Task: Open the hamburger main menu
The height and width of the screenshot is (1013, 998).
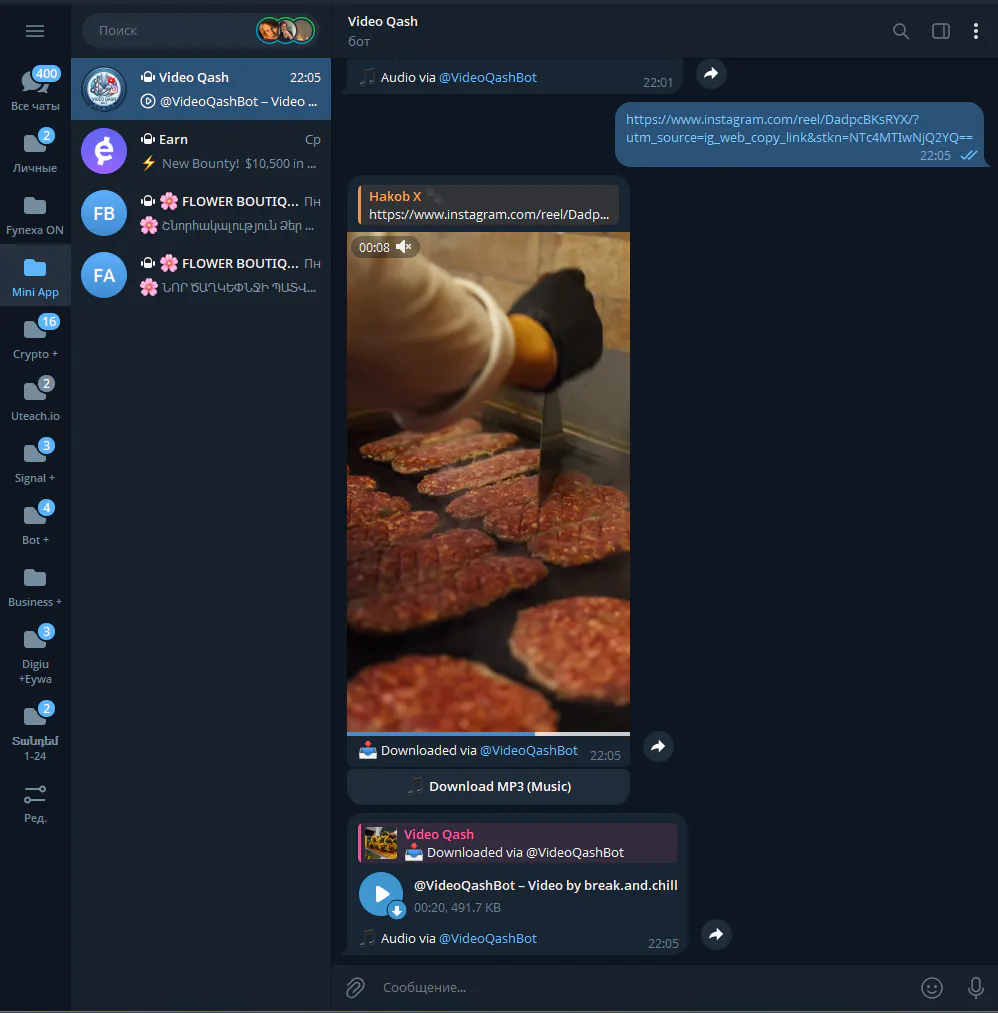Action: [35, 31]
